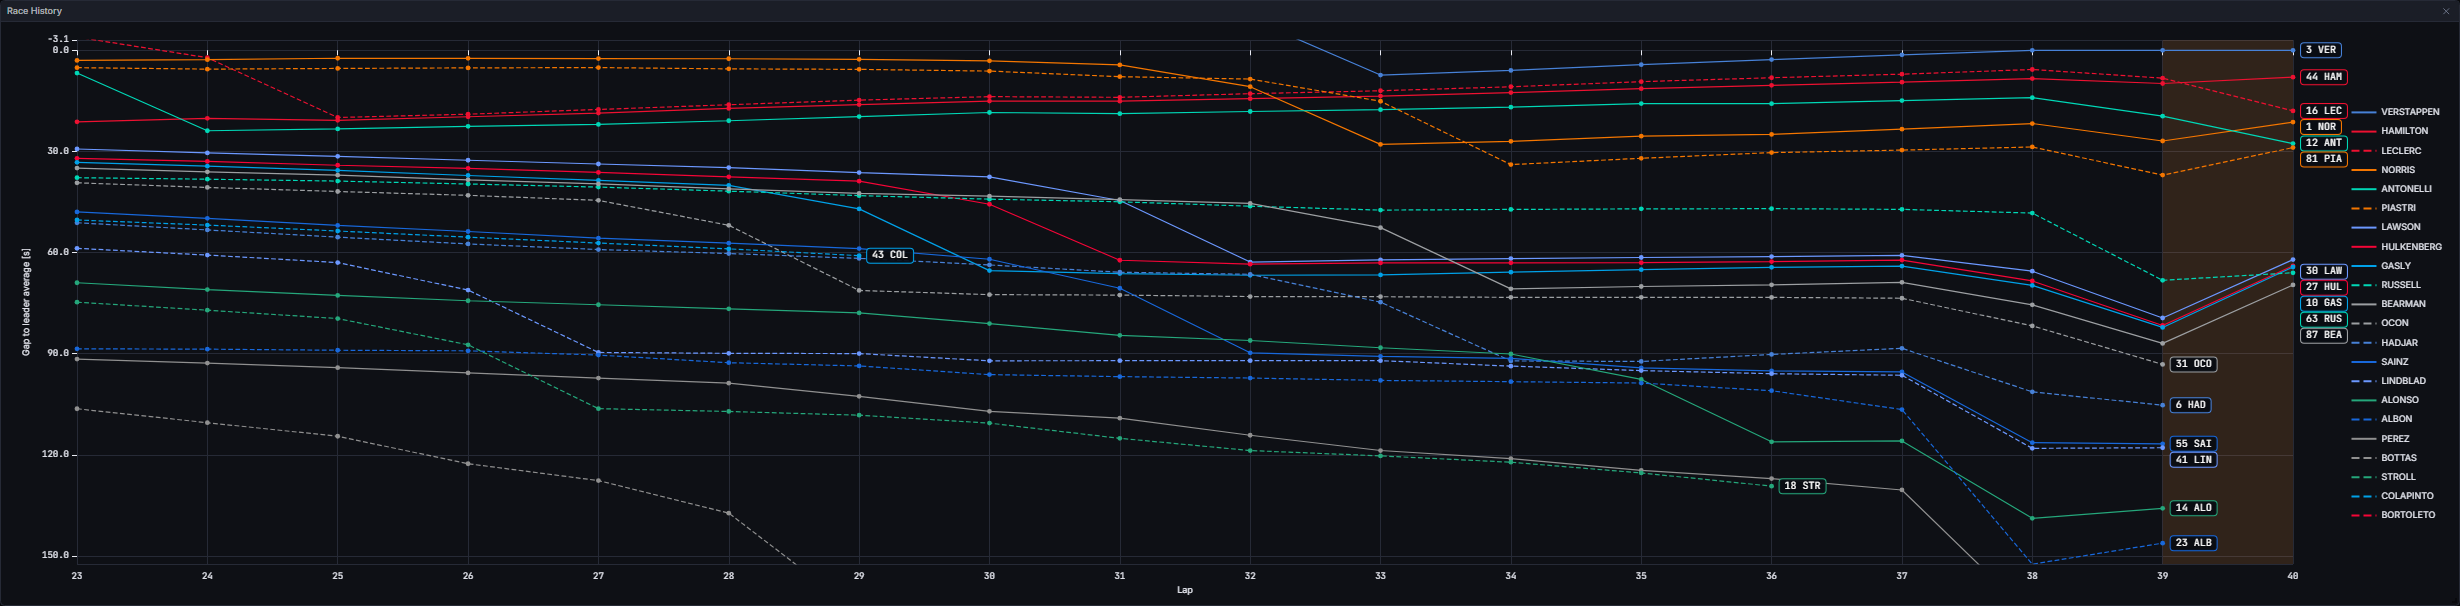Toggle RUSSELL legend entry
2460x606 pixels.
2386,285
